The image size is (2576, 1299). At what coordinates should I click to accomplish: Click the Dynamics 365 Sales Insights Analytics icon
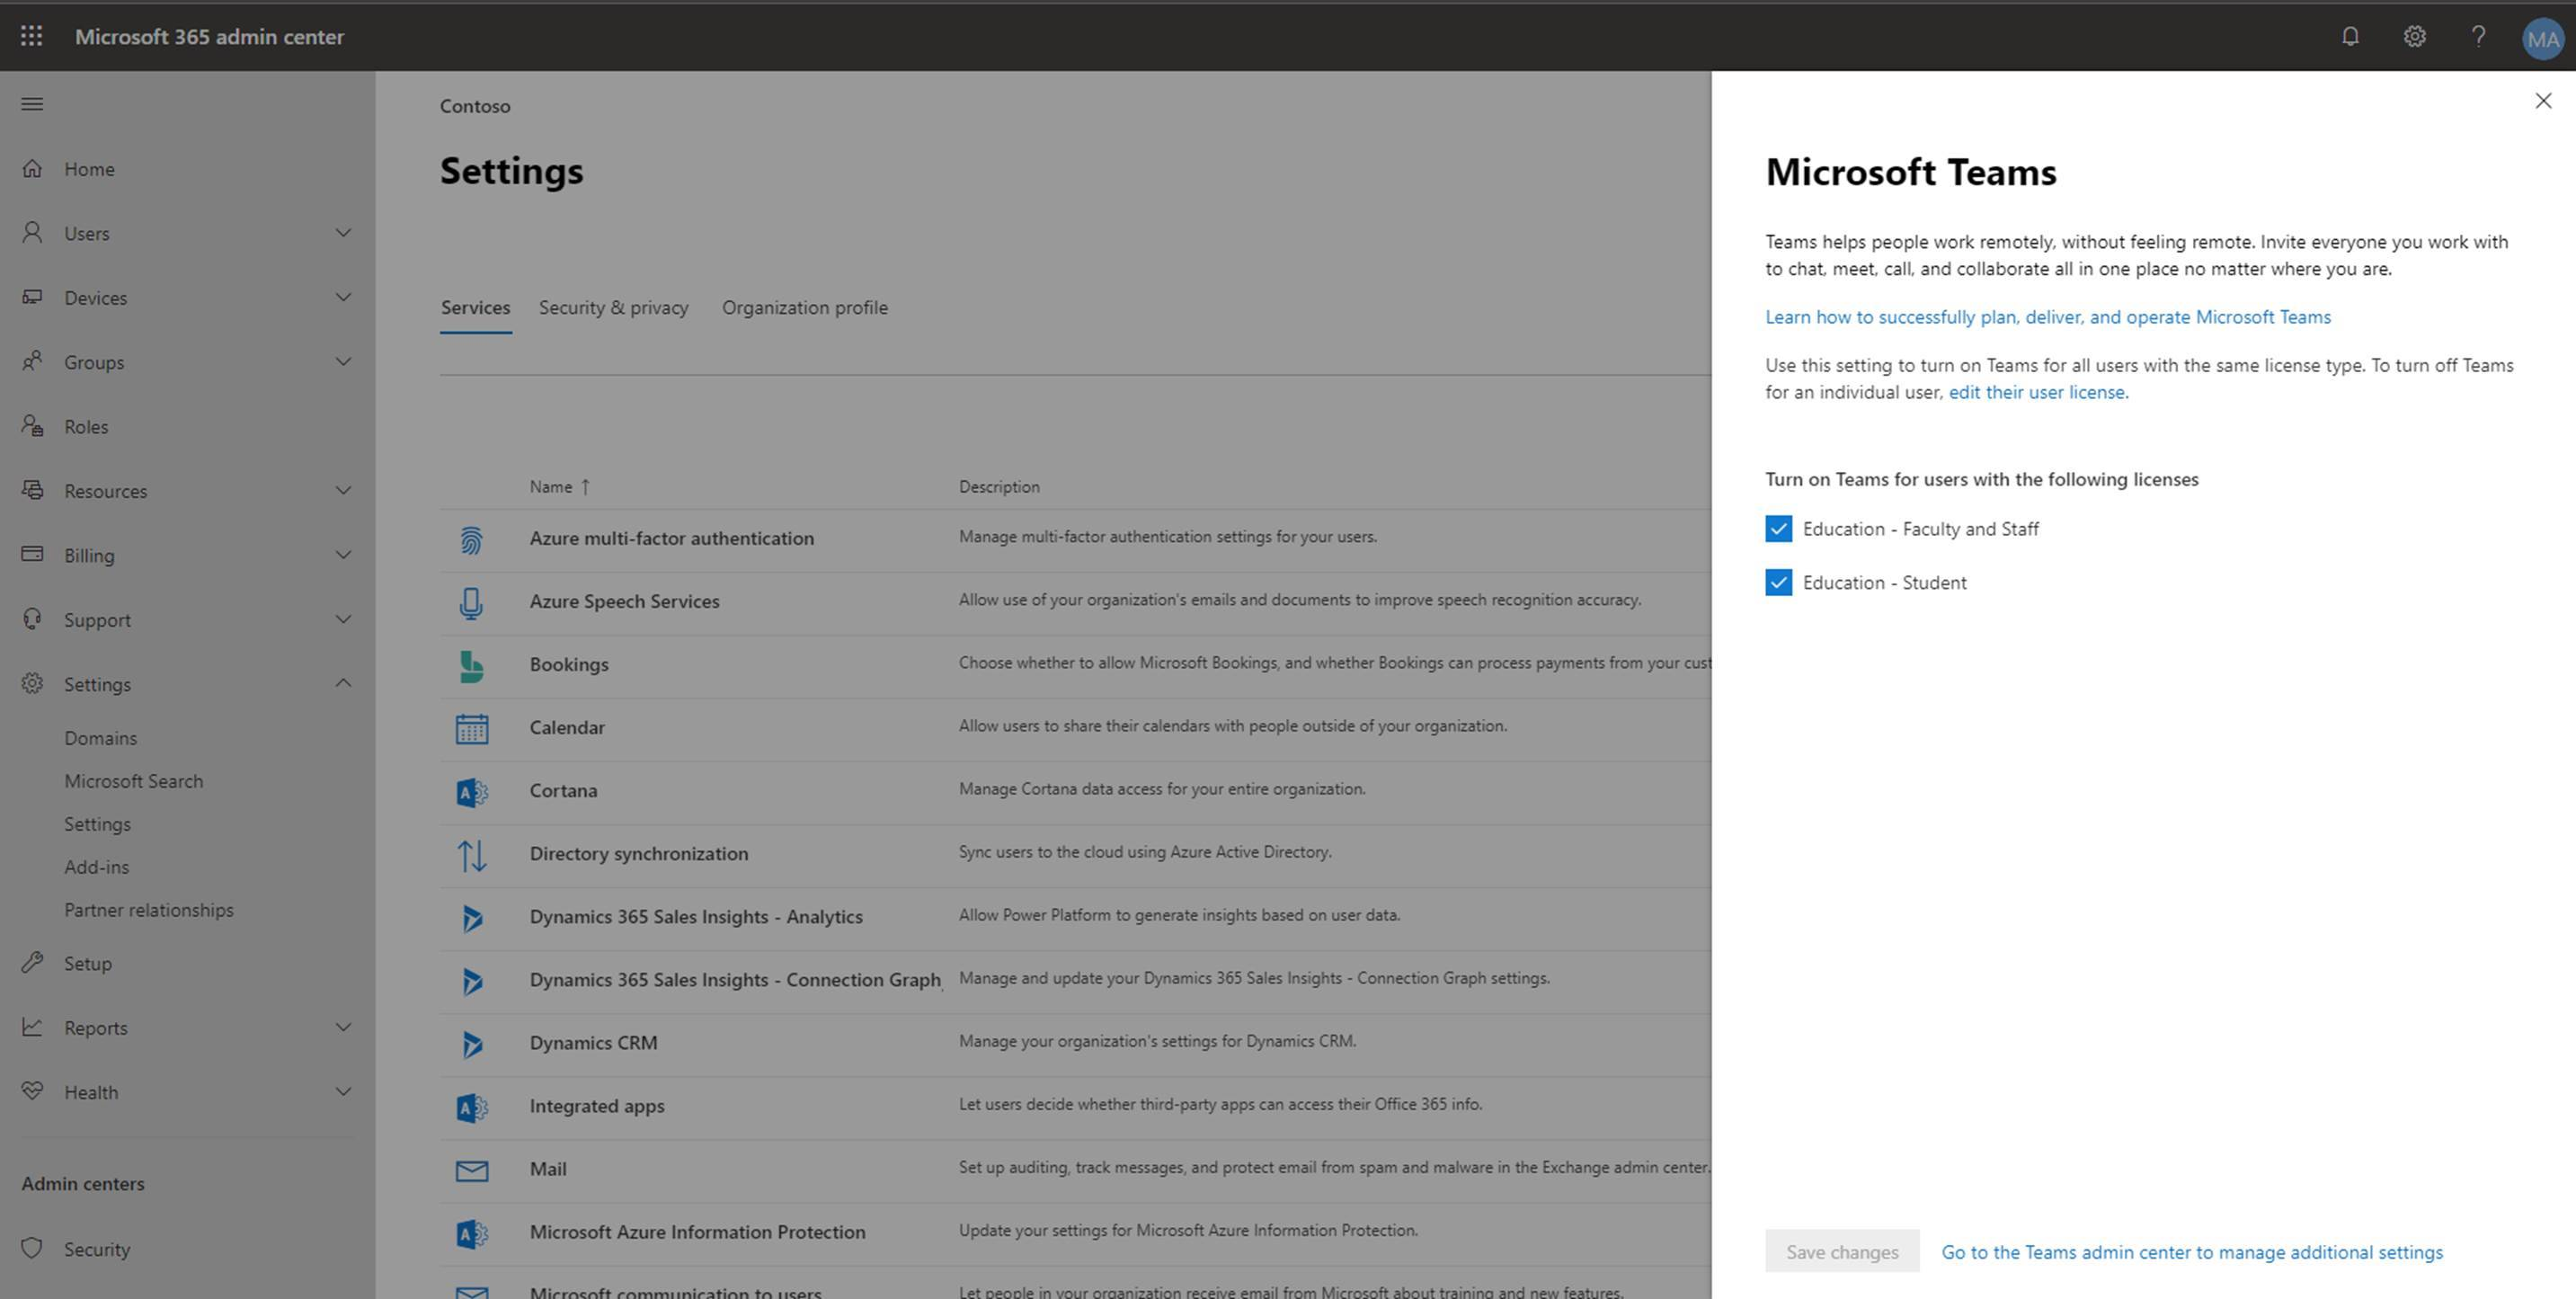[x=472, y=914]
